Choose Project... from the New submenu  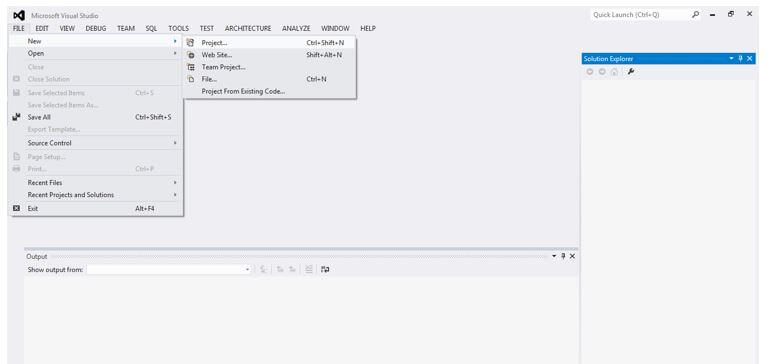[x=269, y=43]
